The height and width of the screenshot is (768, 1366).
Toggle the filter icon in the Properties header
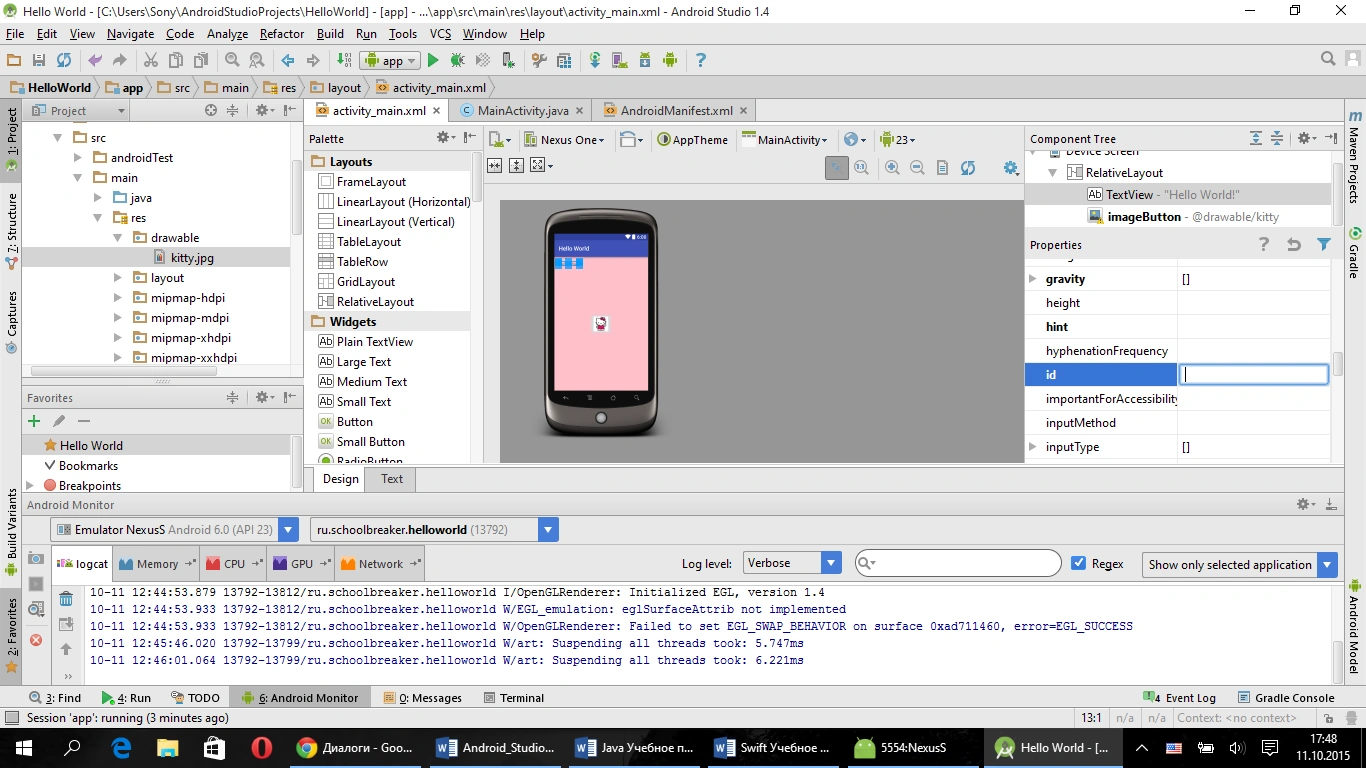click(x=1324, y=244)
